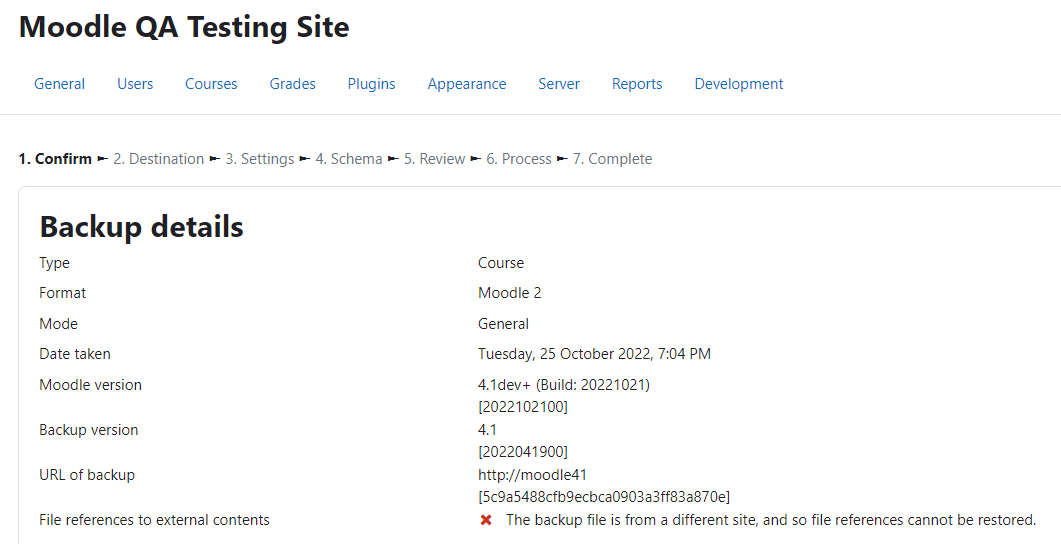Click the '4.1' backup version value
The width and height of the screenshot is (1061, 544).
(x=487, y=430)
